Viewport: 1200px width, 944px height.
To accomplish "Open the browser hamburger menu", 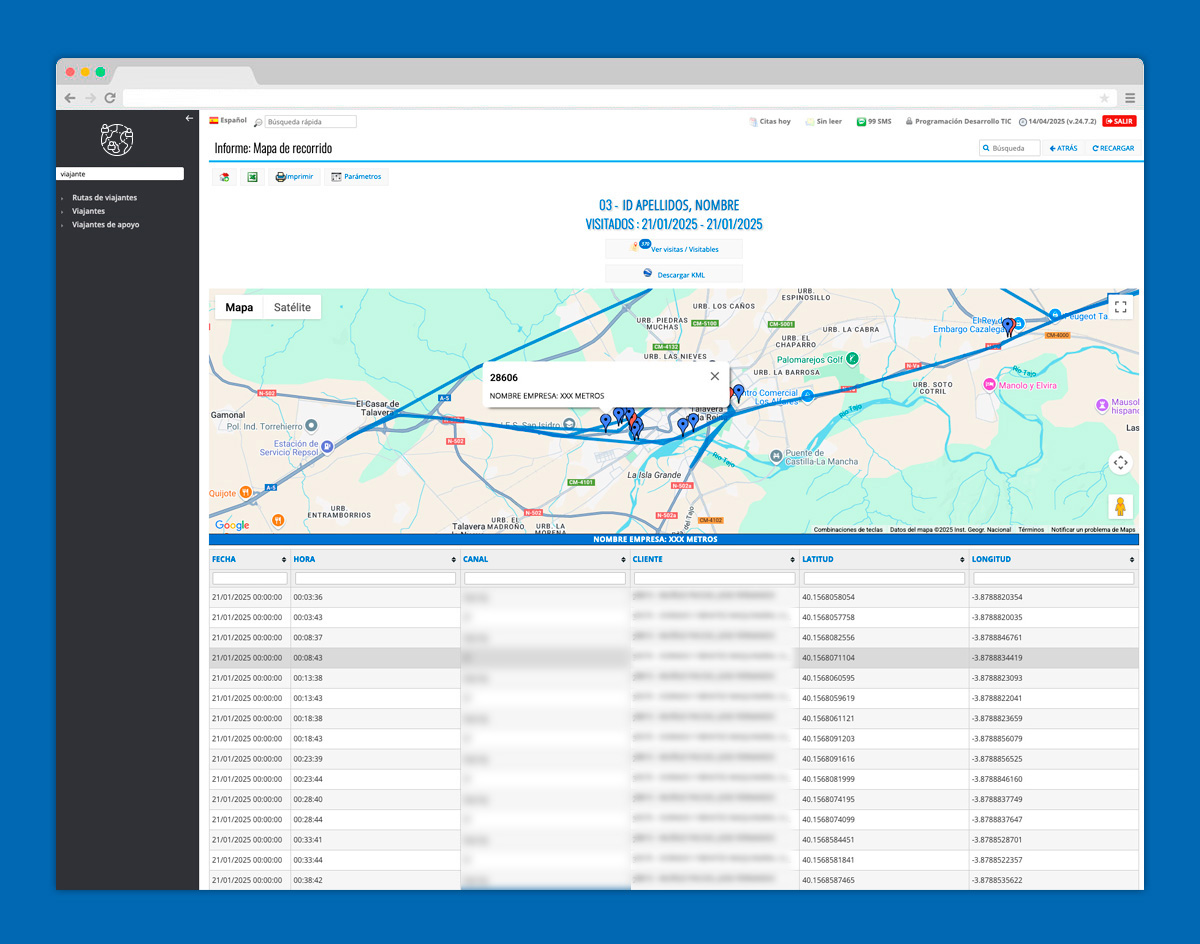I will [x=1130, y=98].
